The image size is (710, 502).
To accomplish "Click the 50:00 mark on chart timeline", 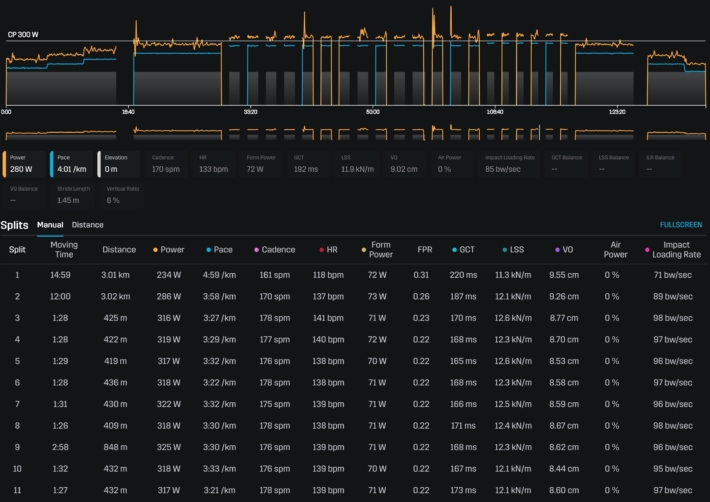I will [x=372, y=112].
